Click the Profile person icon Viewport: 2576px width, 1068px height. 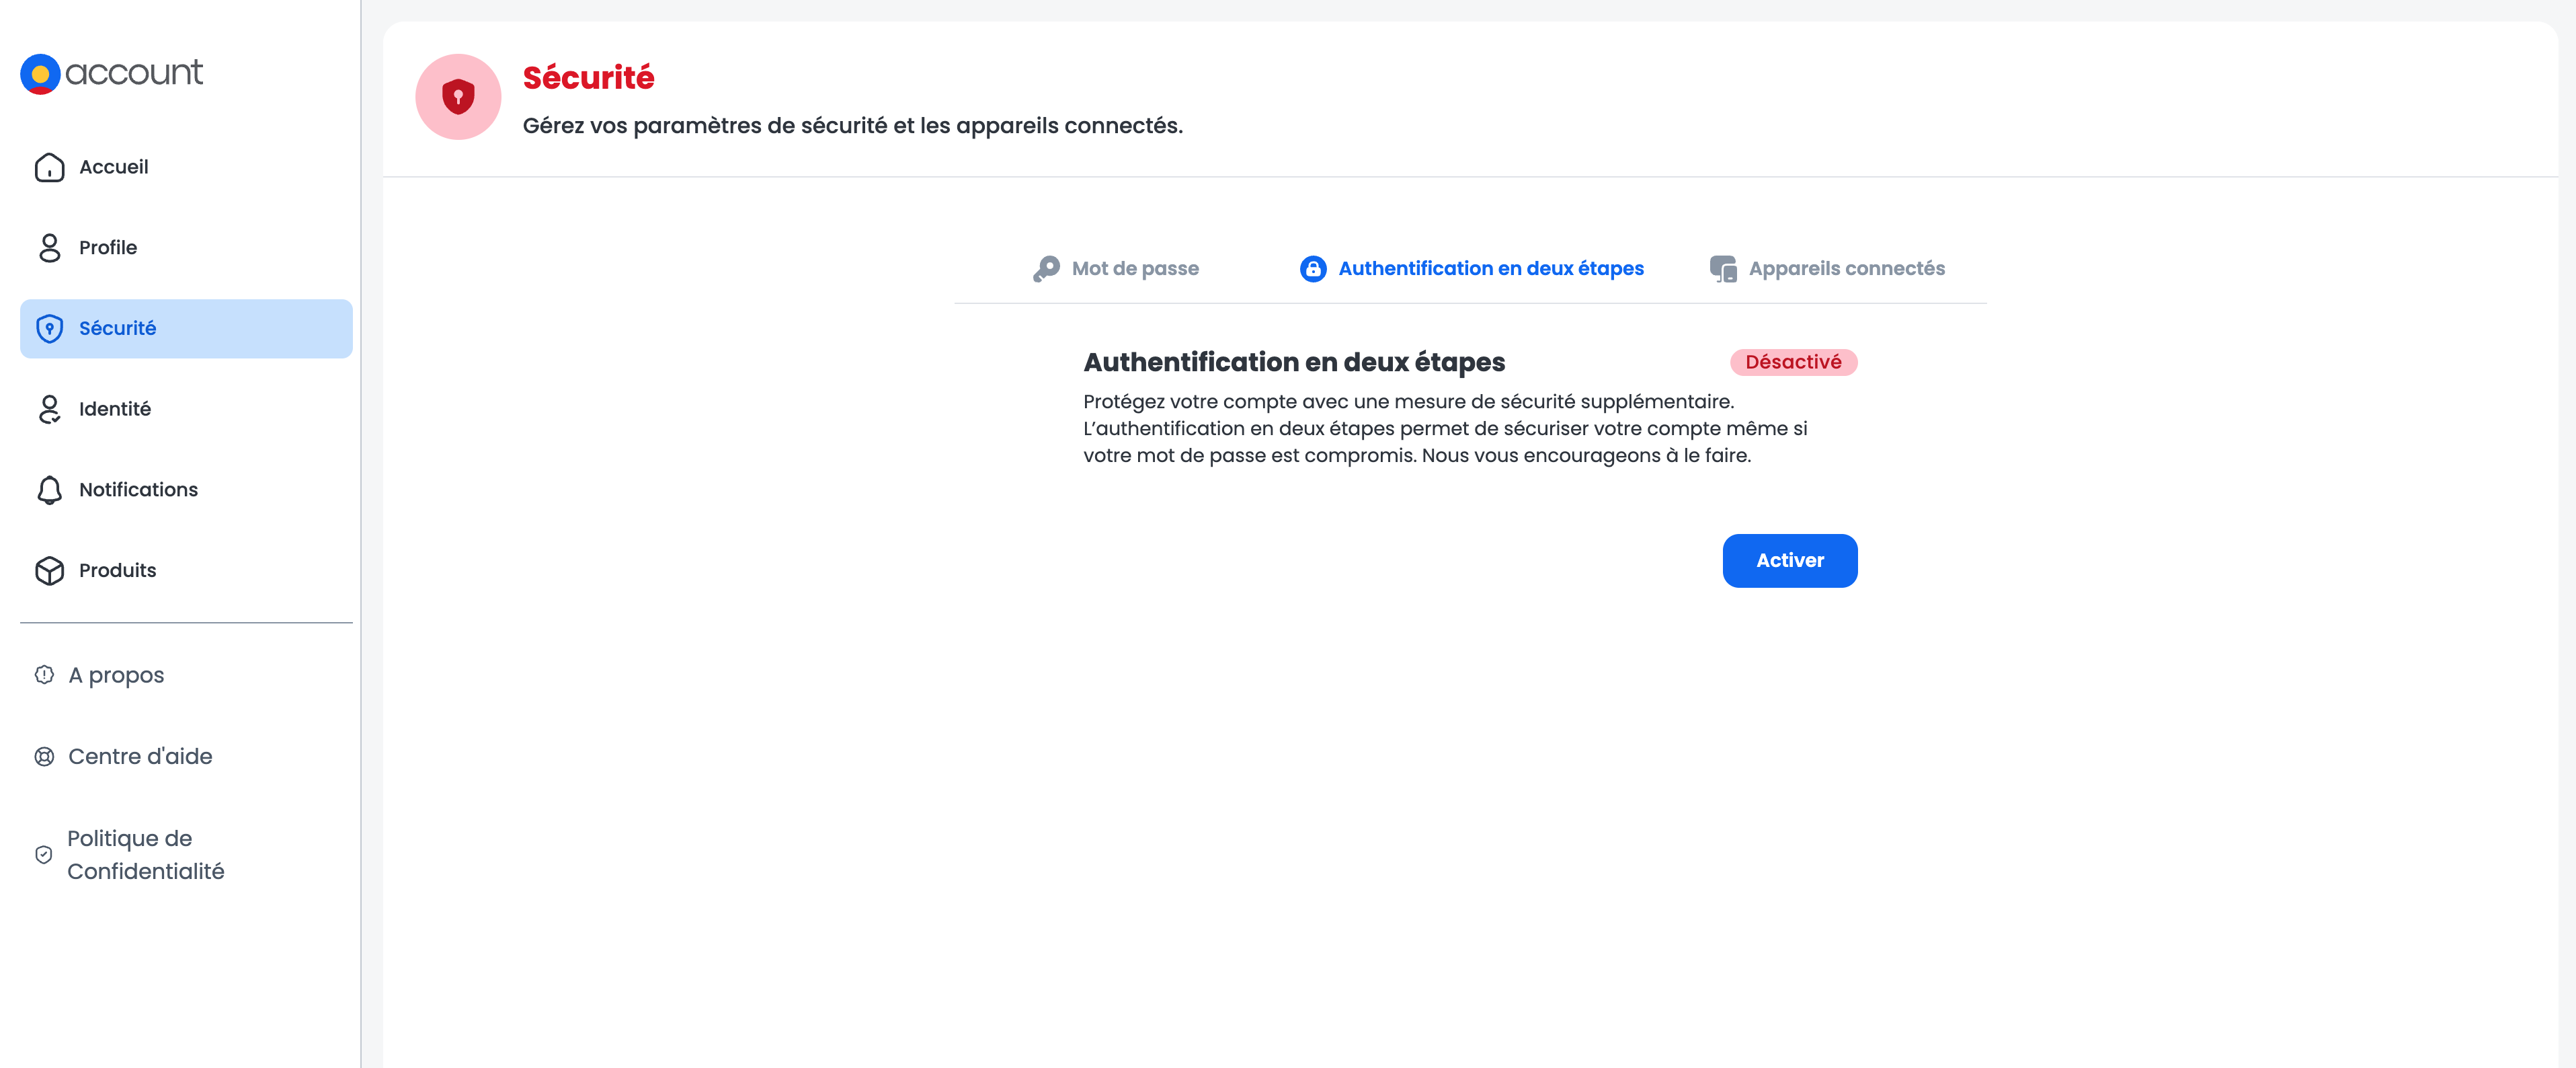click(49, 248)
